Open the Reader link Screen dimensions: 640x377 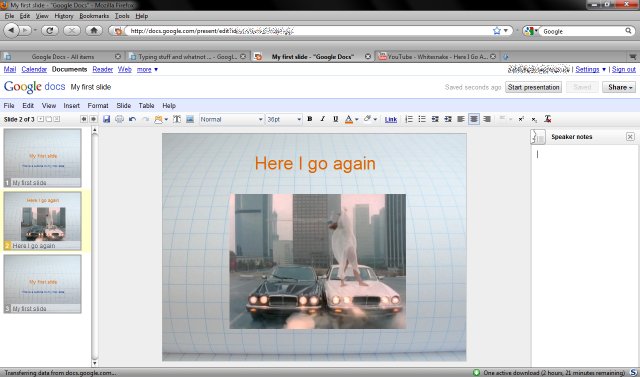(102, 69)
